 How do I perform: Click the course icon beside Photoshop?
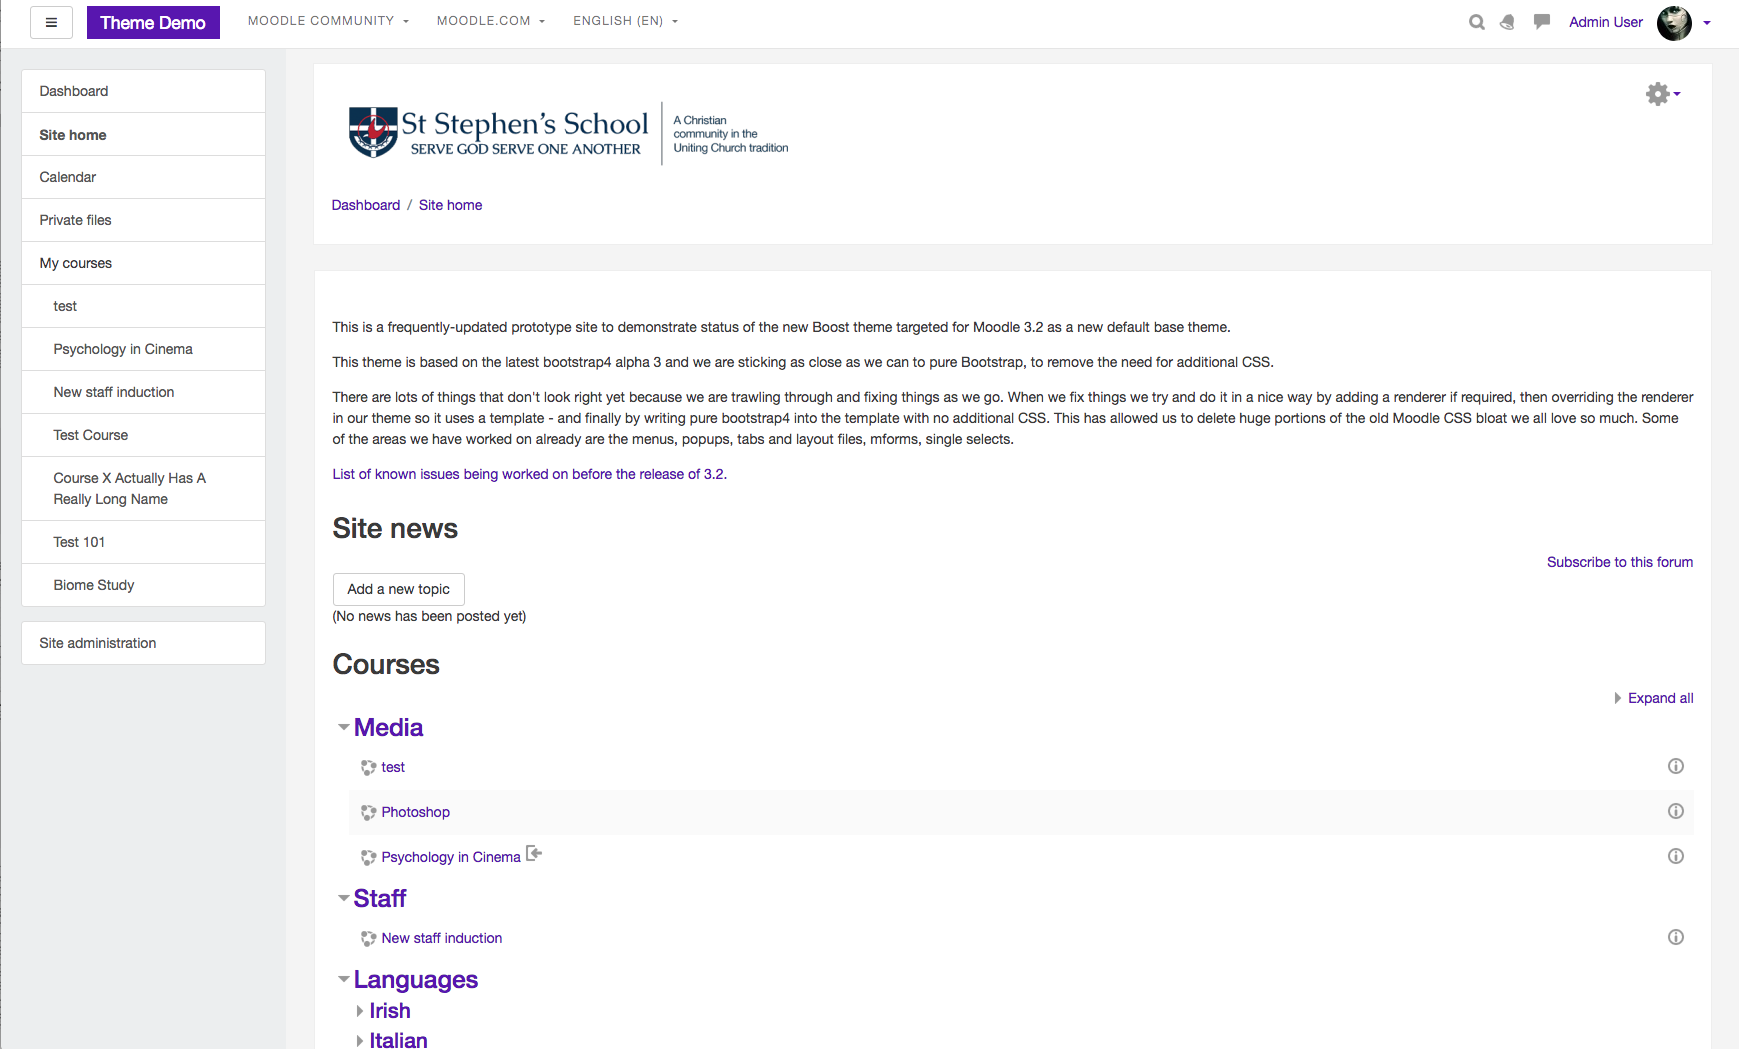(368, 812)
